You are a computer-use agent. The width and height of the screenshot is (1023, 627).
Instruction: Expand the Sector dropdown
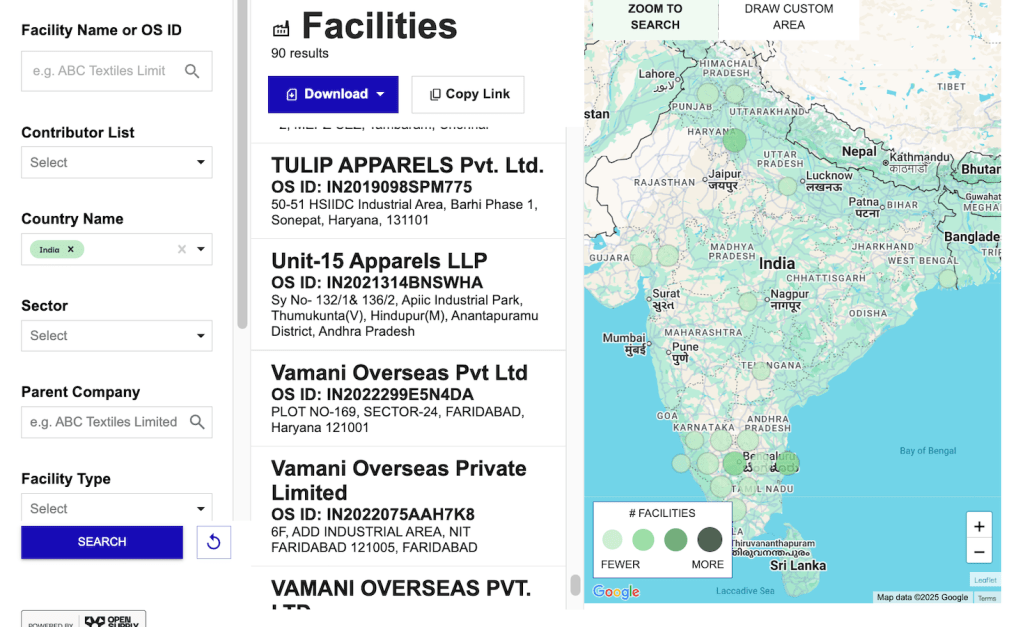click(x=116, y=336)
